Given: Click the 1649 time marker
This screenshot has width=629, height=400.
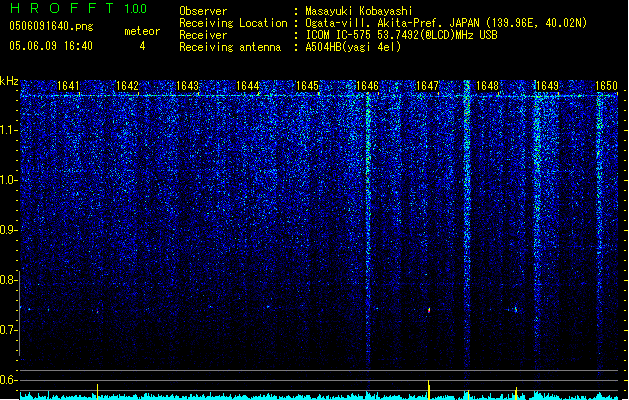Looking at the screenshot, I should (x=547, y=86).
